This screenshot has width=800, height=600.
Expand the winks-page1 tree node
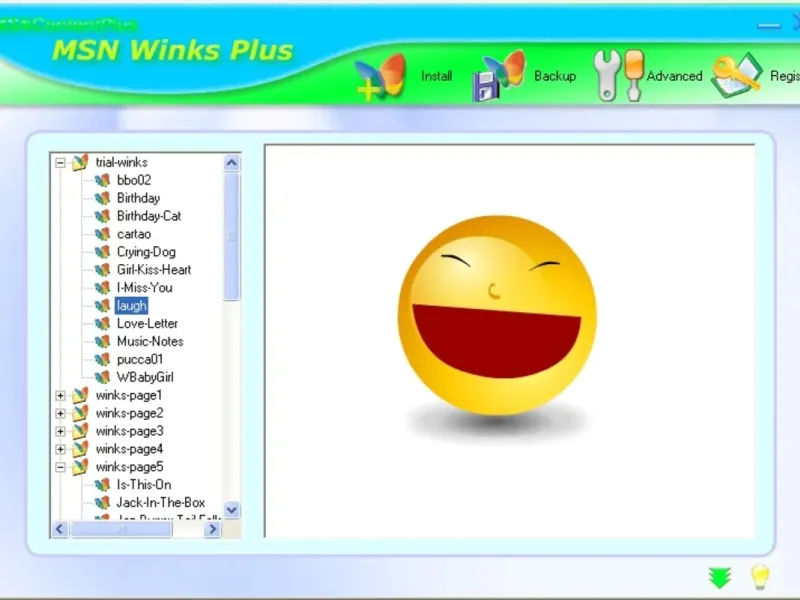60,396
